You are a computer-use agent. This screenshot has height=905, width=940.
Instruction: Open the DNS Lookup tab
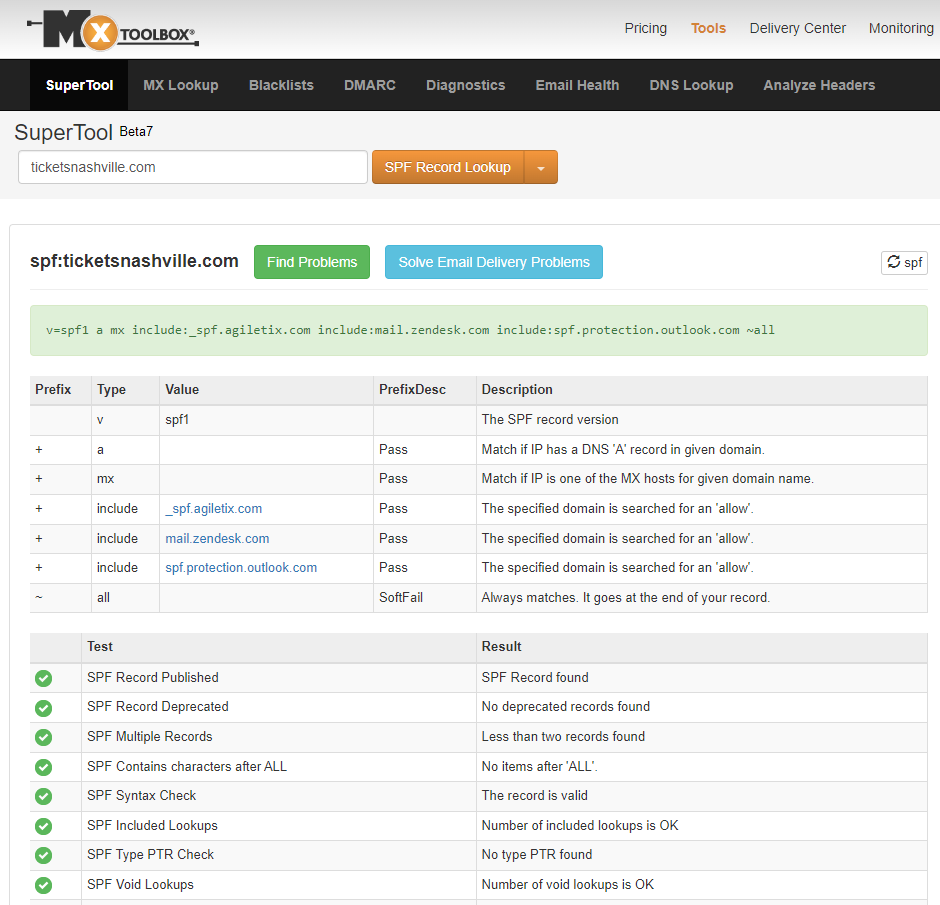pos(691,85)
